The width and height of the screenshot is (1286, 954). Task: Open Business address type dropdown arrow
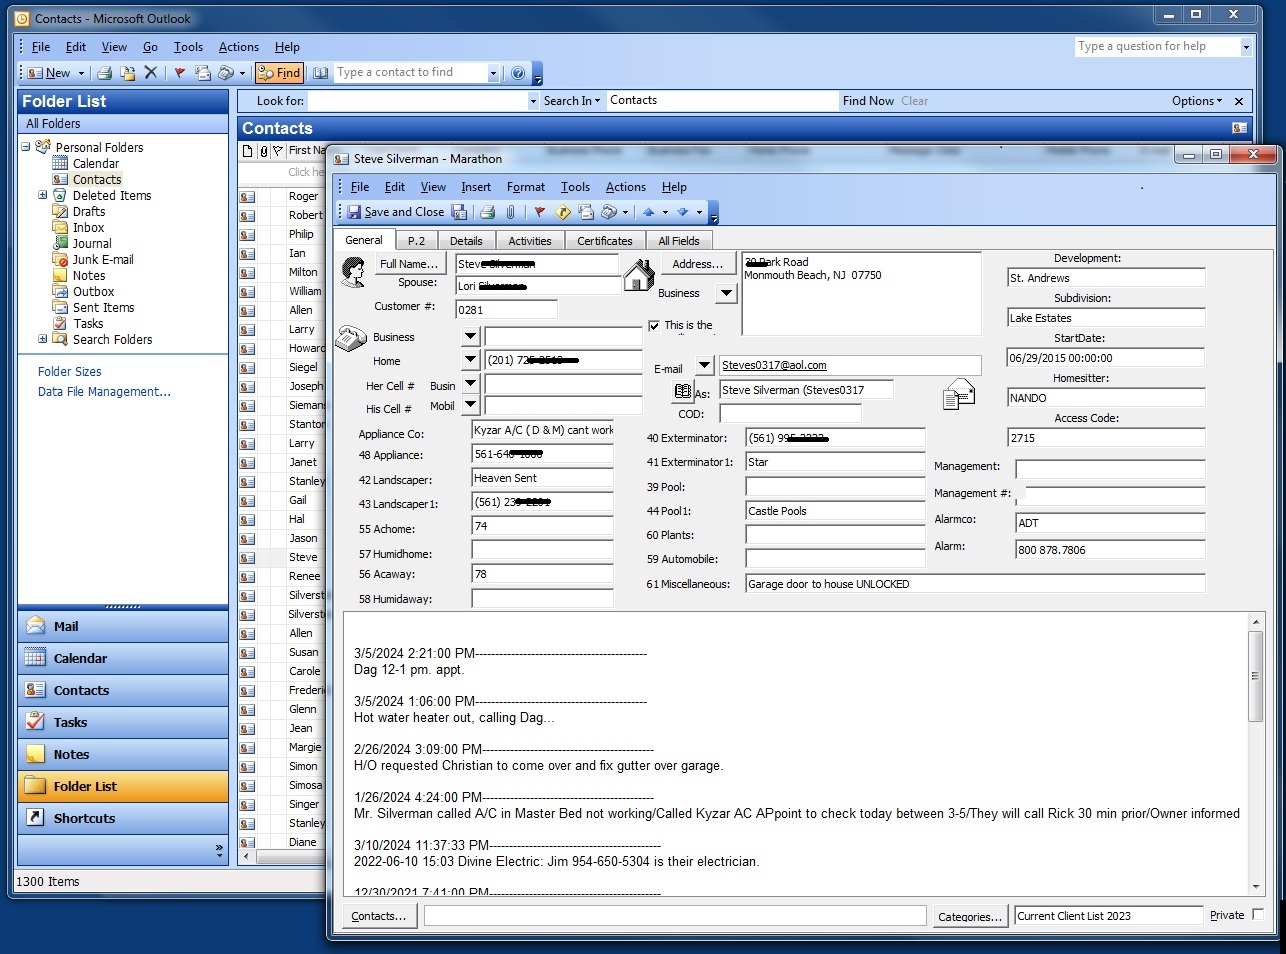[727, 293]
